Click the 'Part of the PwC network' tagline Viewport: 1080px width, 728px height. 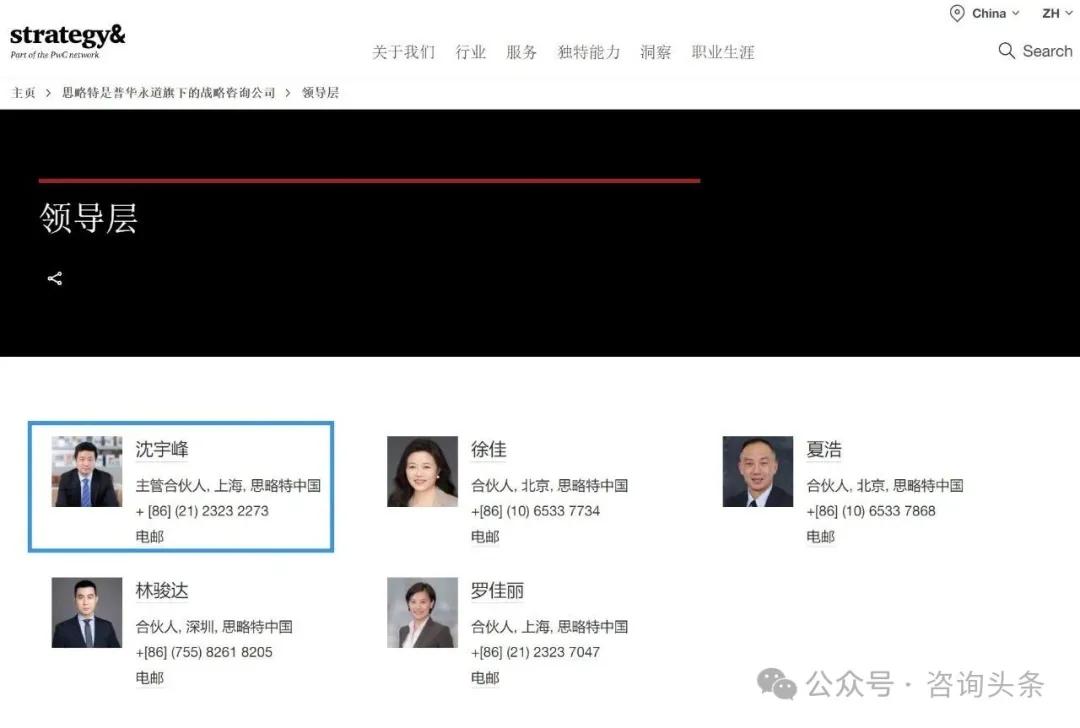[x=55, y=55]
